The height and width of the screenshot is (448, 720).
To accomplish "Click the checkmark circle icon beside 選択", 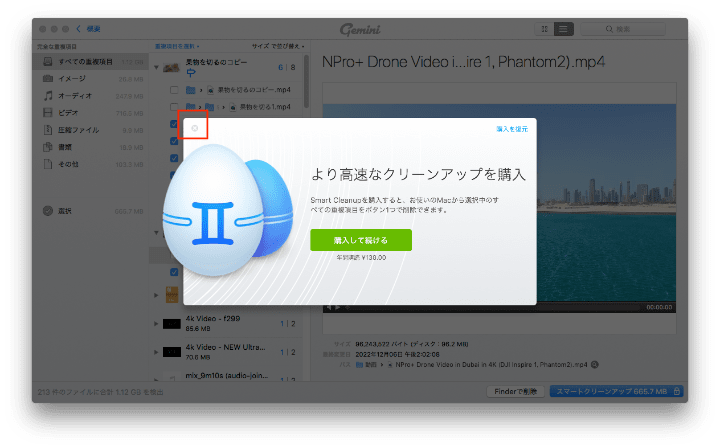I will pos(48,211).
